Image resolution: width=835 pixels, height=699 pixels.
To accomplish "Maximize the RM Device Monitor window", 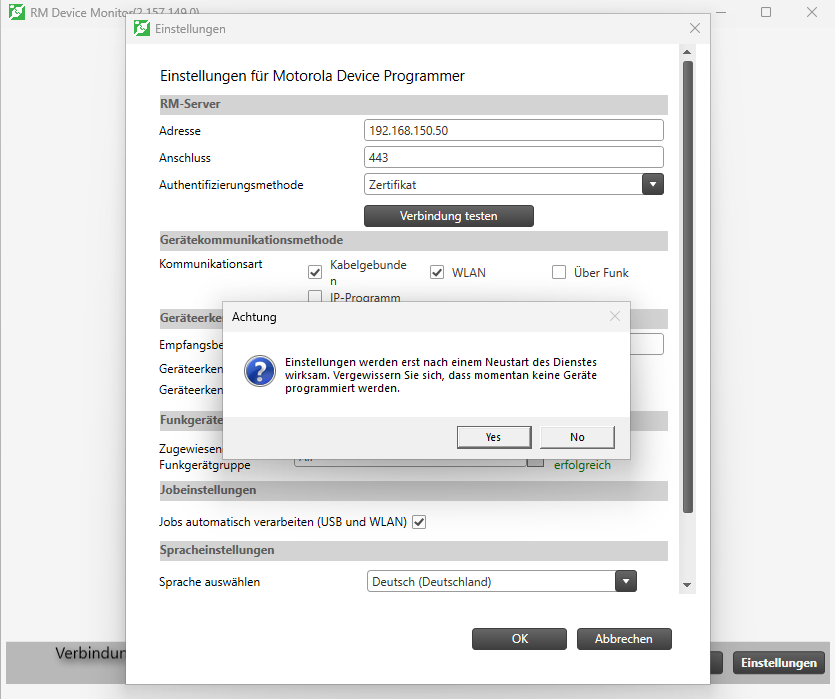I will (x=766, y=12).
